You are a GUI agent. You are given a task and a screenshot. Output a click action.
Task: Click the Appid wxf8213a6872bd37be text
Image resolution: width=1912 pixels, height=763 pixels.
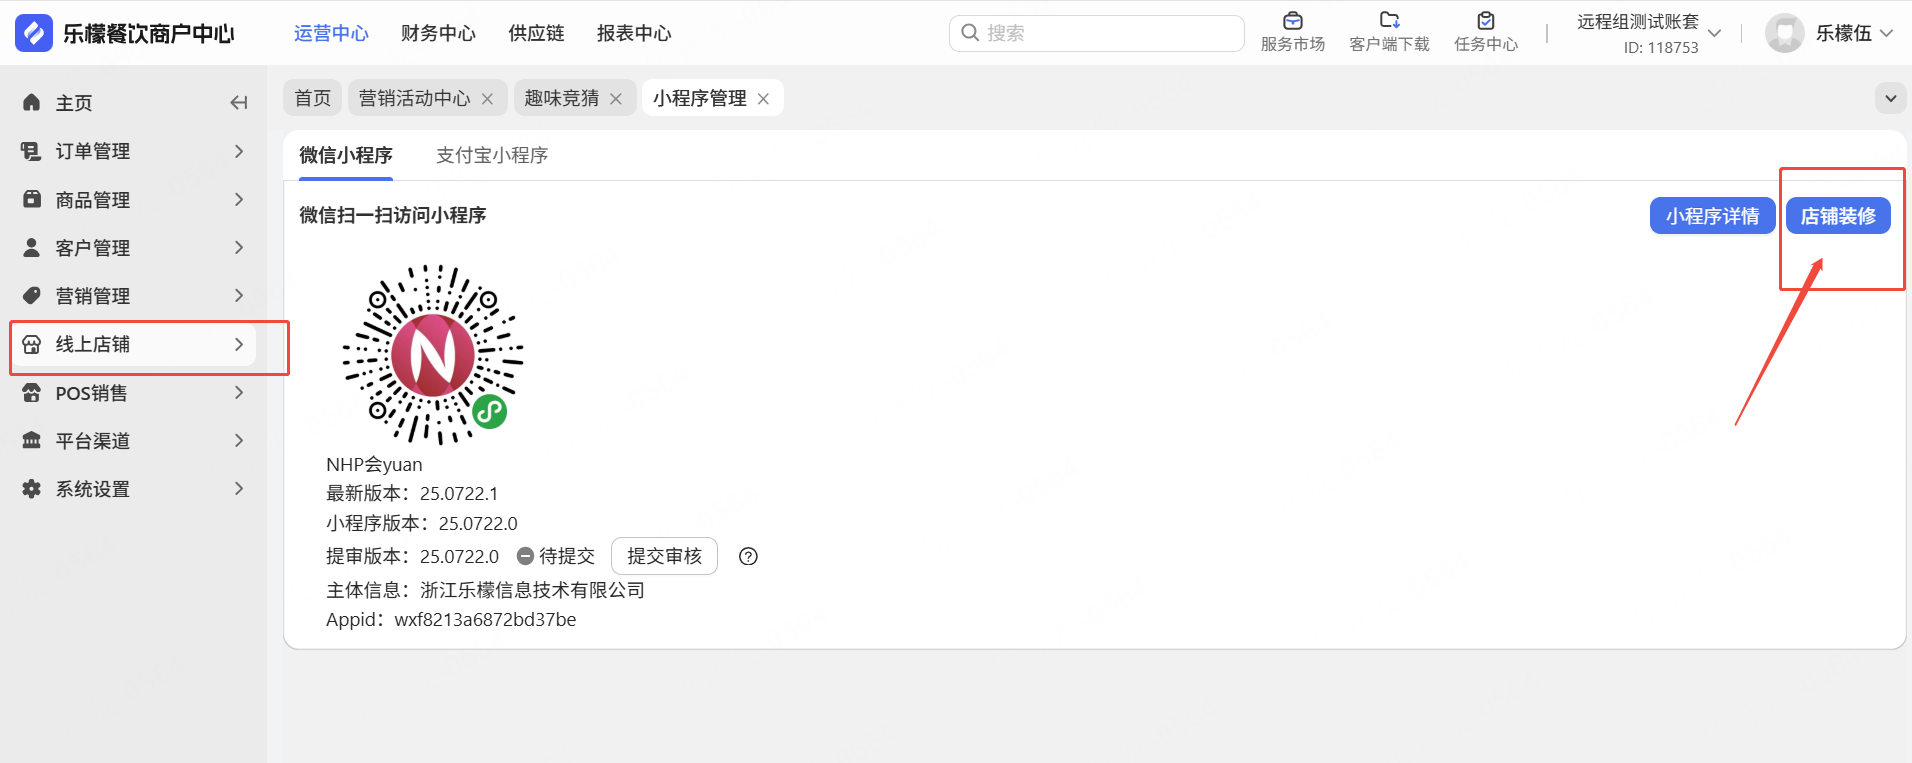click(451, 619)
